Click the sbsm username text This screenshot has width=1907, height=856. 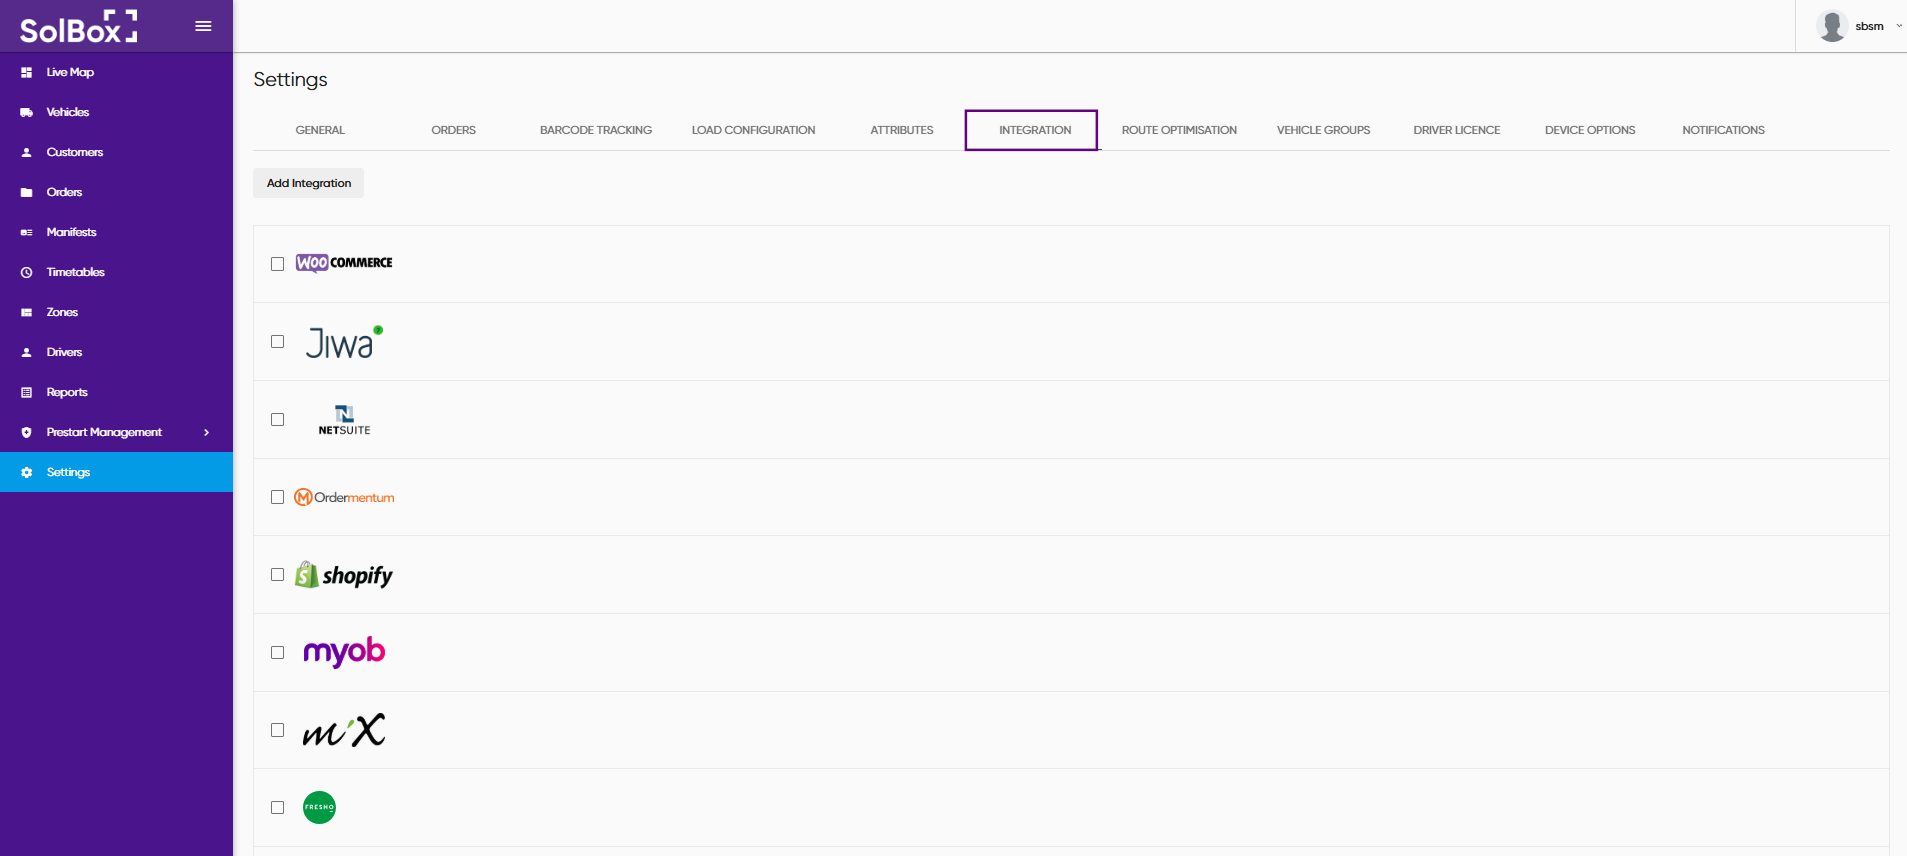pos(1869,26)
